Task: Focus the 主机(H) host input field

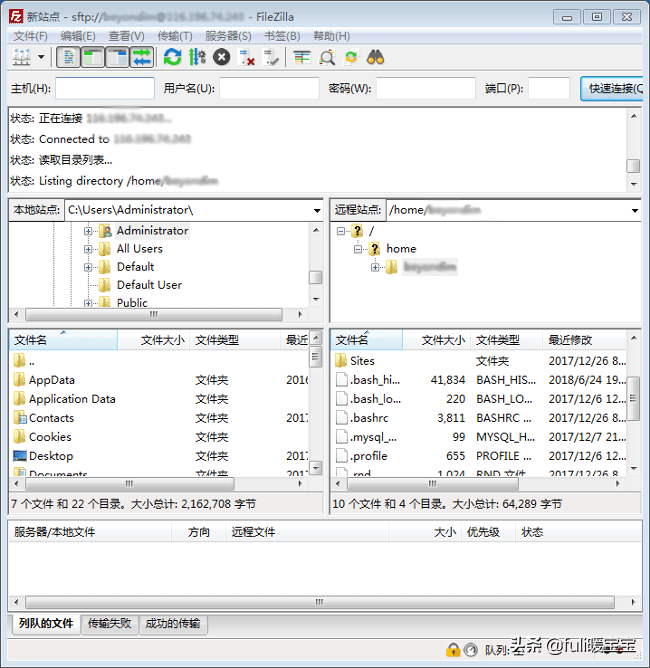Action: (x=105, y=88)
